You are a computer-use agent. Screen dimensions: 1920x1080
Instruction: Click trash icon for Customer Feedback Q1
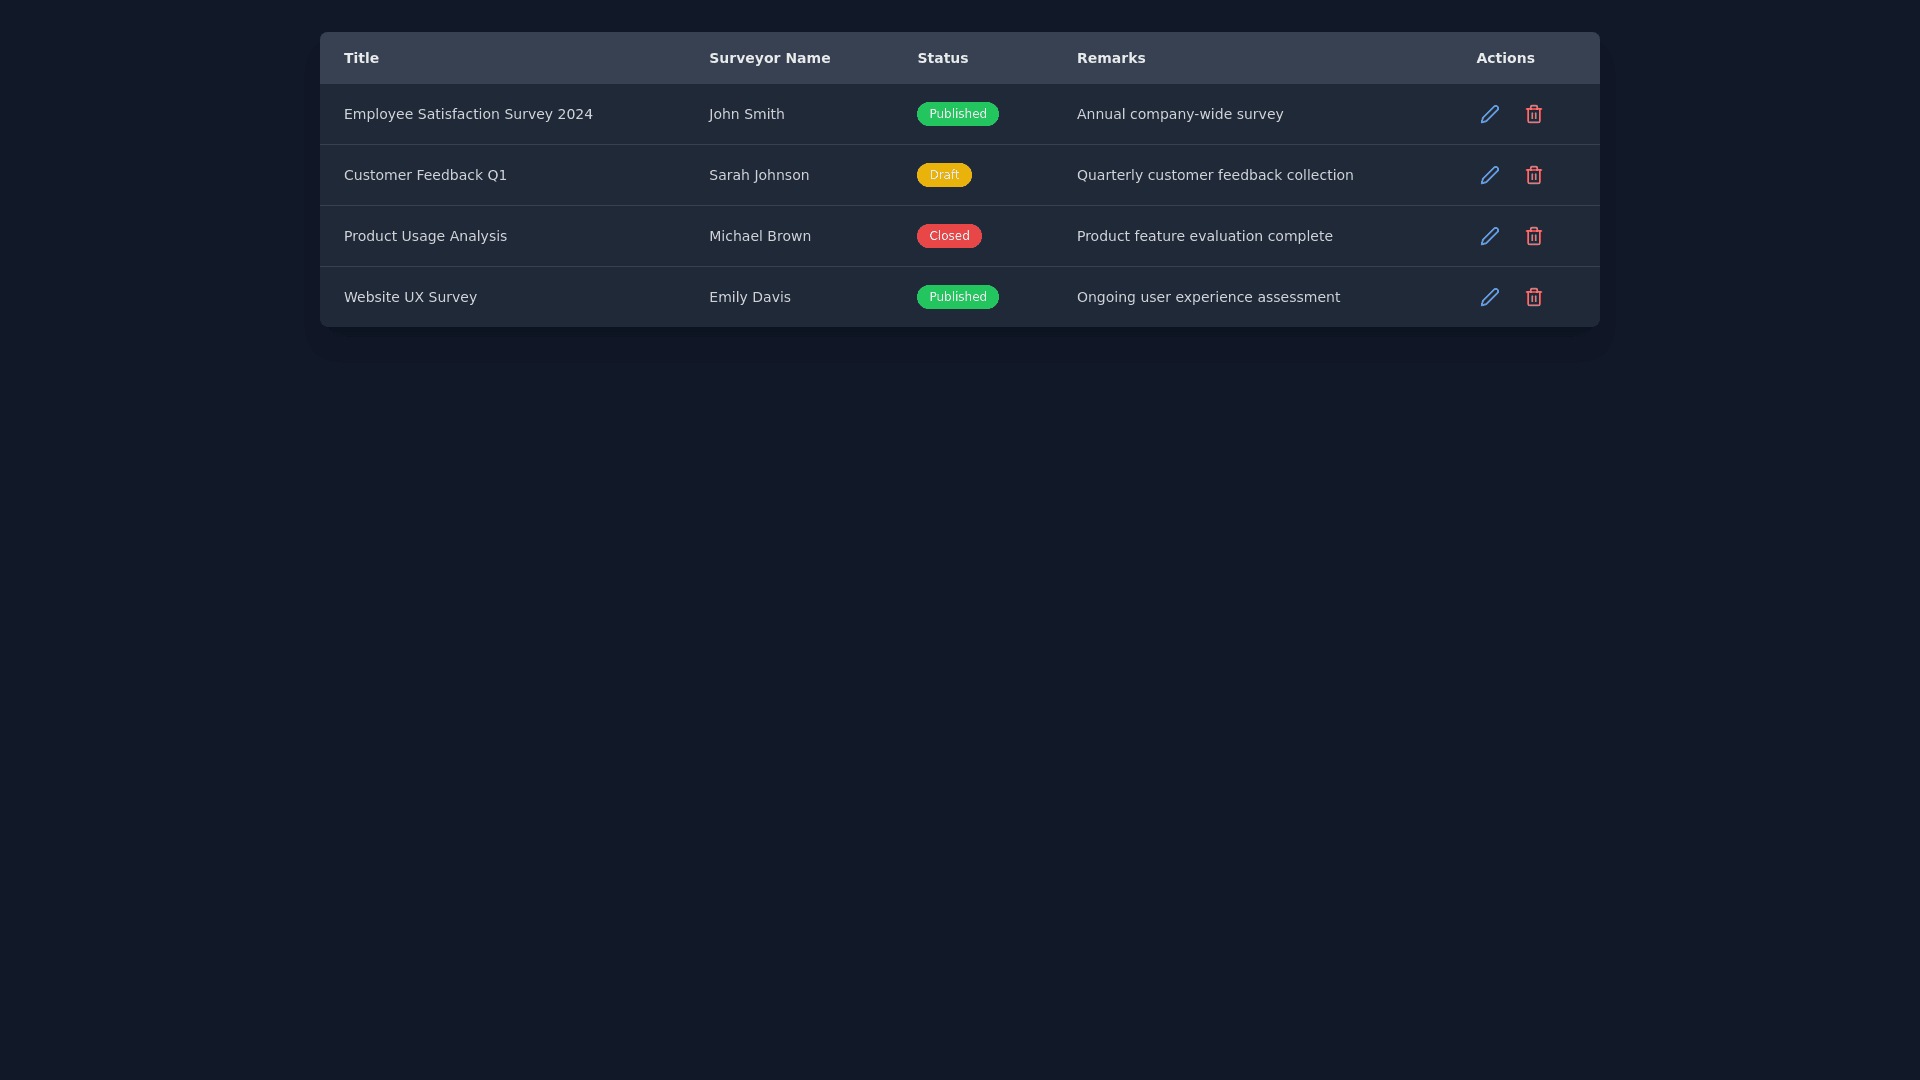pos(1533,175)
